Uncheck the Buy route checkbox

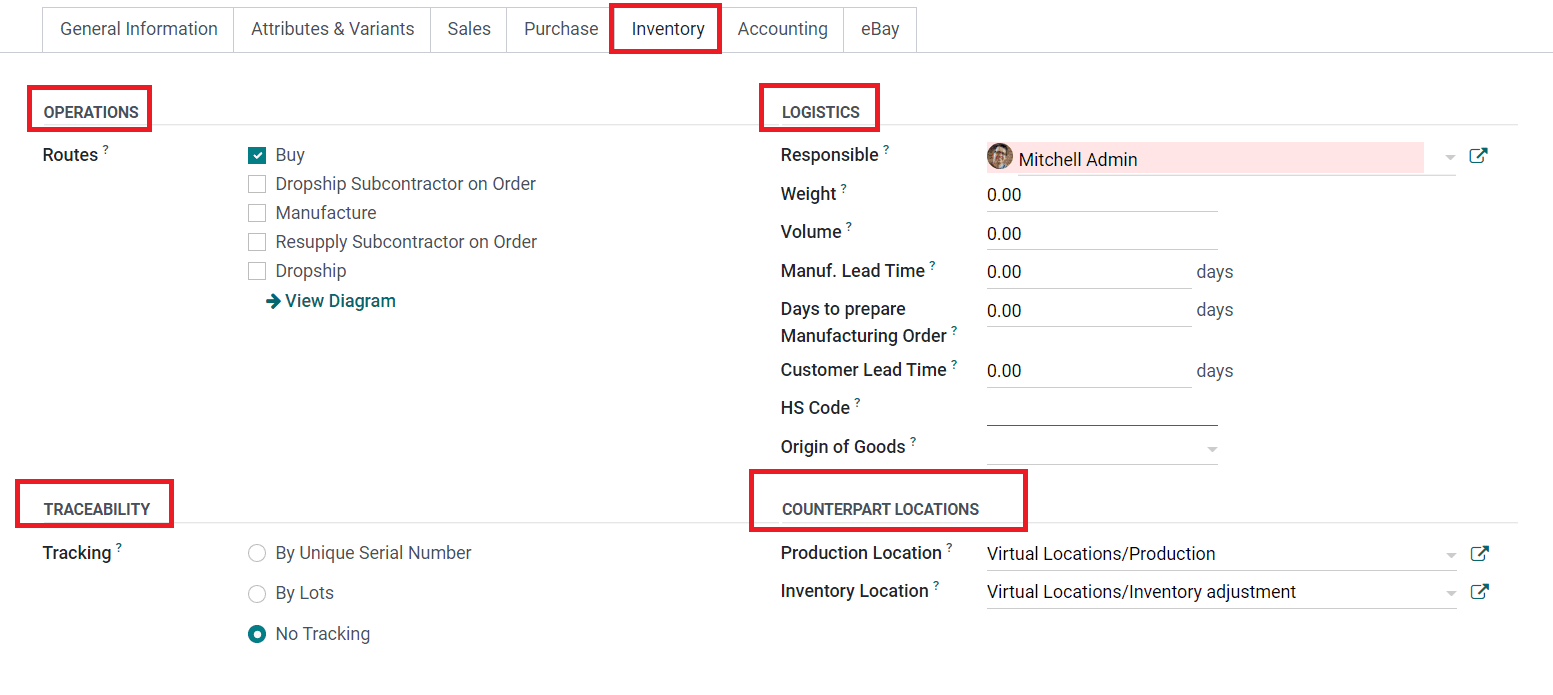[257, 155]
